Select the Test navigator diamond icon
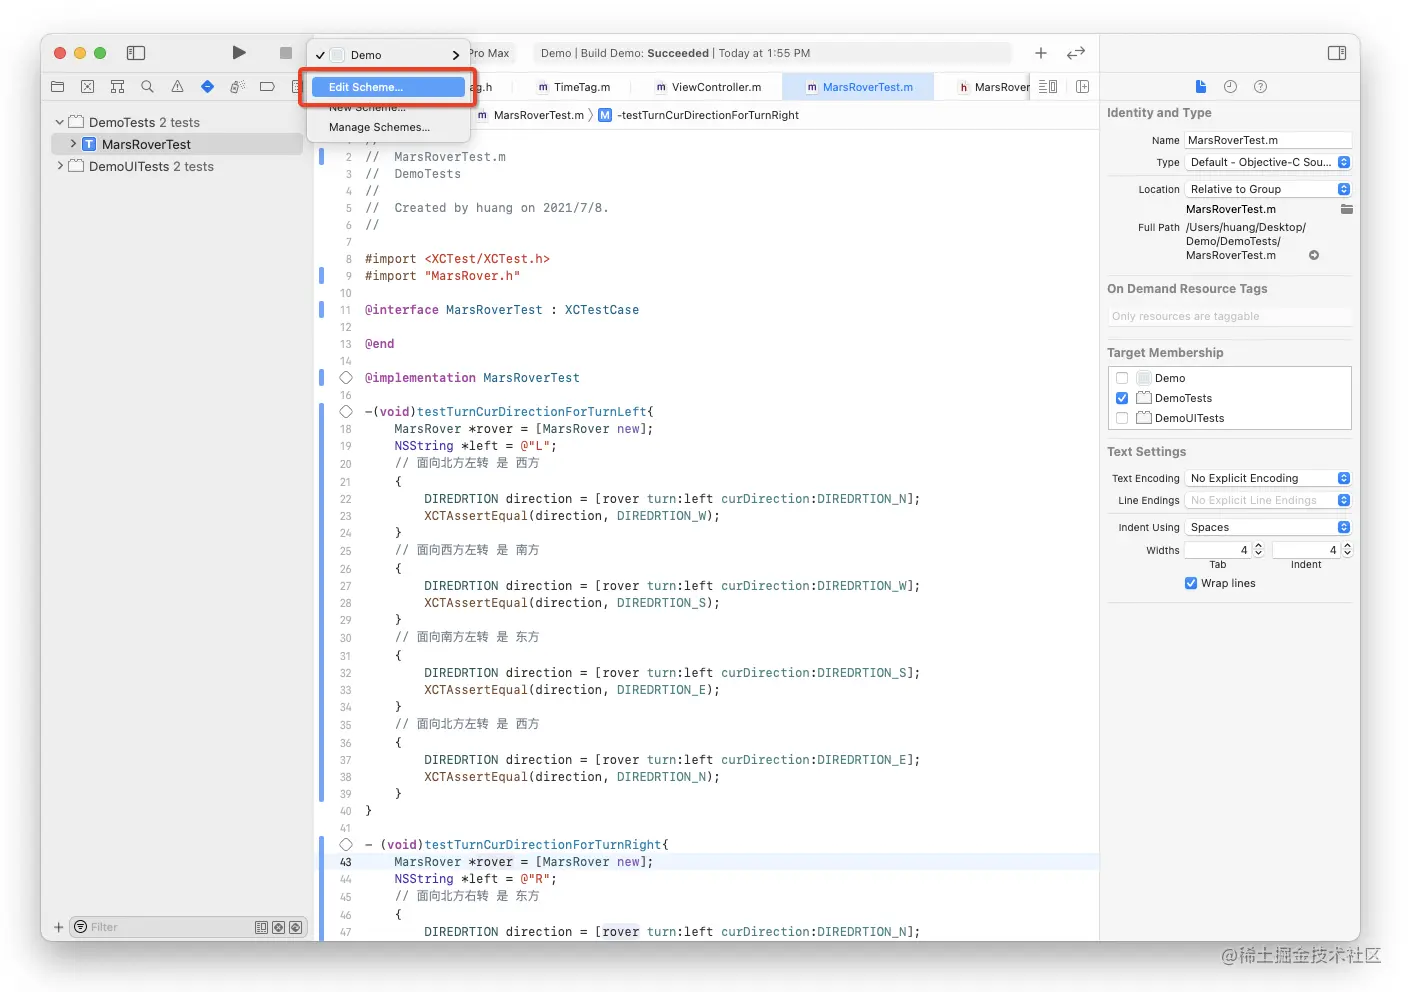 [x=207, y=87]
